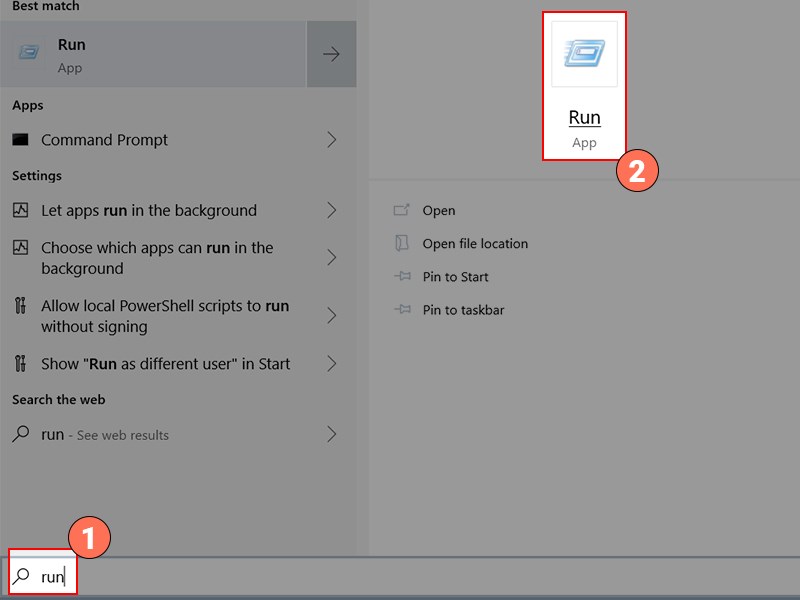Image resolution: width=800 pixels, height=600 pixels.
Task: Expand chevron for run web results
Action: [x=332, y=434]
